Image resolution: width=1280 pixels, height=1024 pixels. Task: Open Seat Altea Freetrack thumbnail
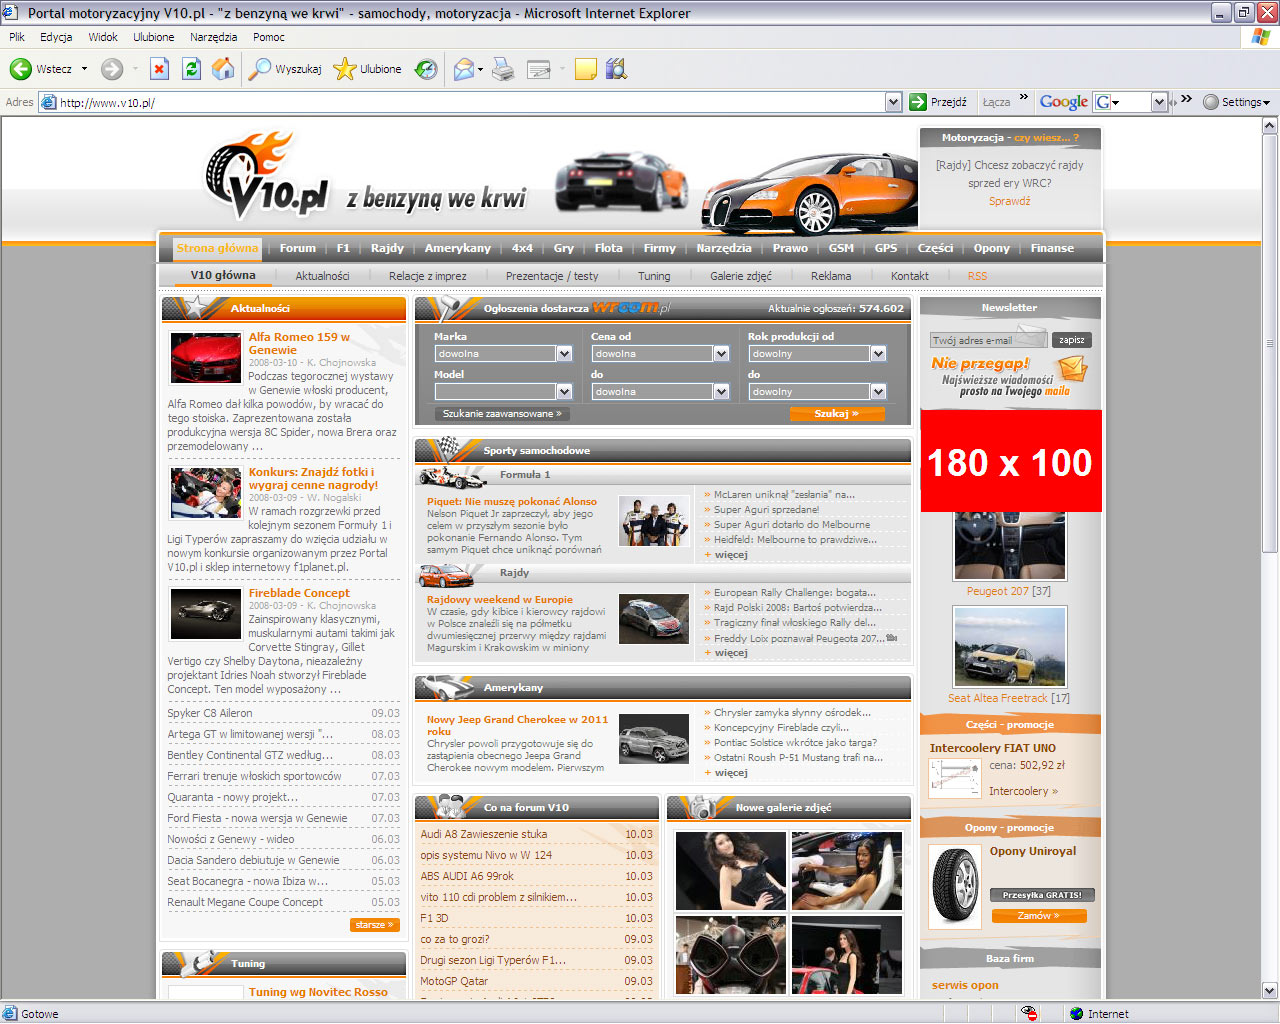pos(1010,647)
